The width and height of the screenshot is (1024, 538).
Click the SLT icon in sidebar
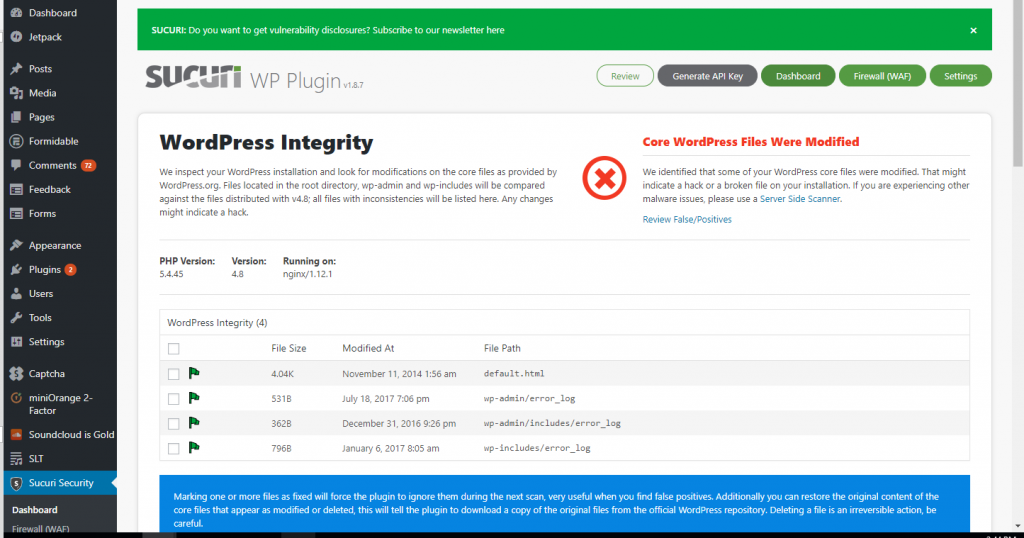16,459
